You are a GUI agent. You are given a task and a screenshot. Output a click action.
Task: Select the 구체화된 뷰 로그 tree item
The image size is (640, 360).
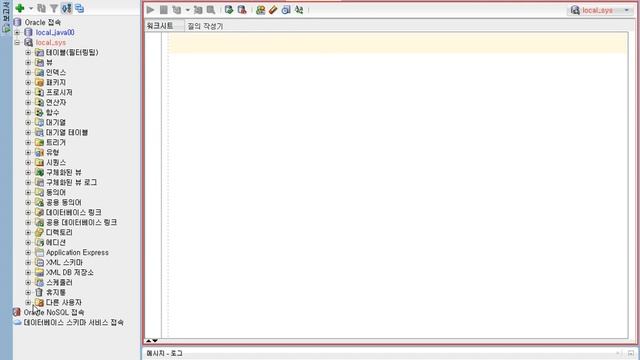coord(71,182)
